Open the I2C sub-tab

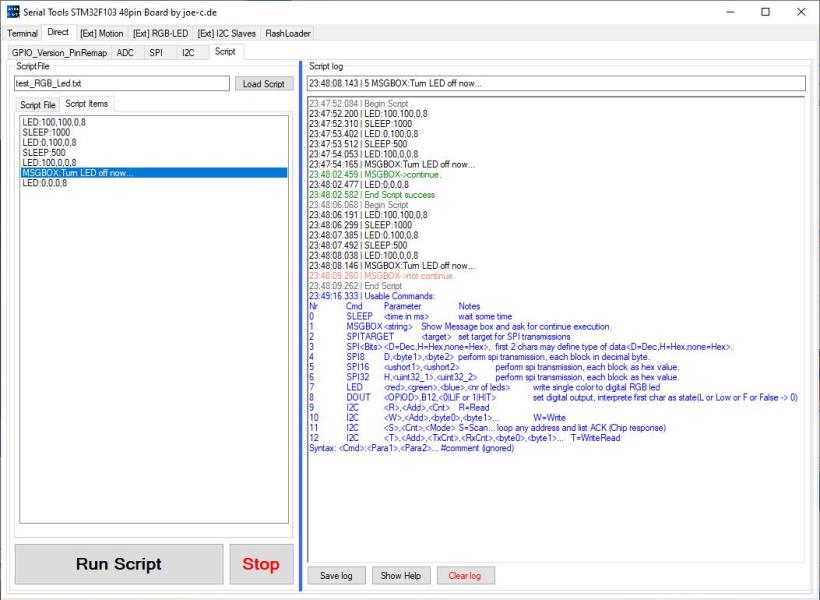187,51
